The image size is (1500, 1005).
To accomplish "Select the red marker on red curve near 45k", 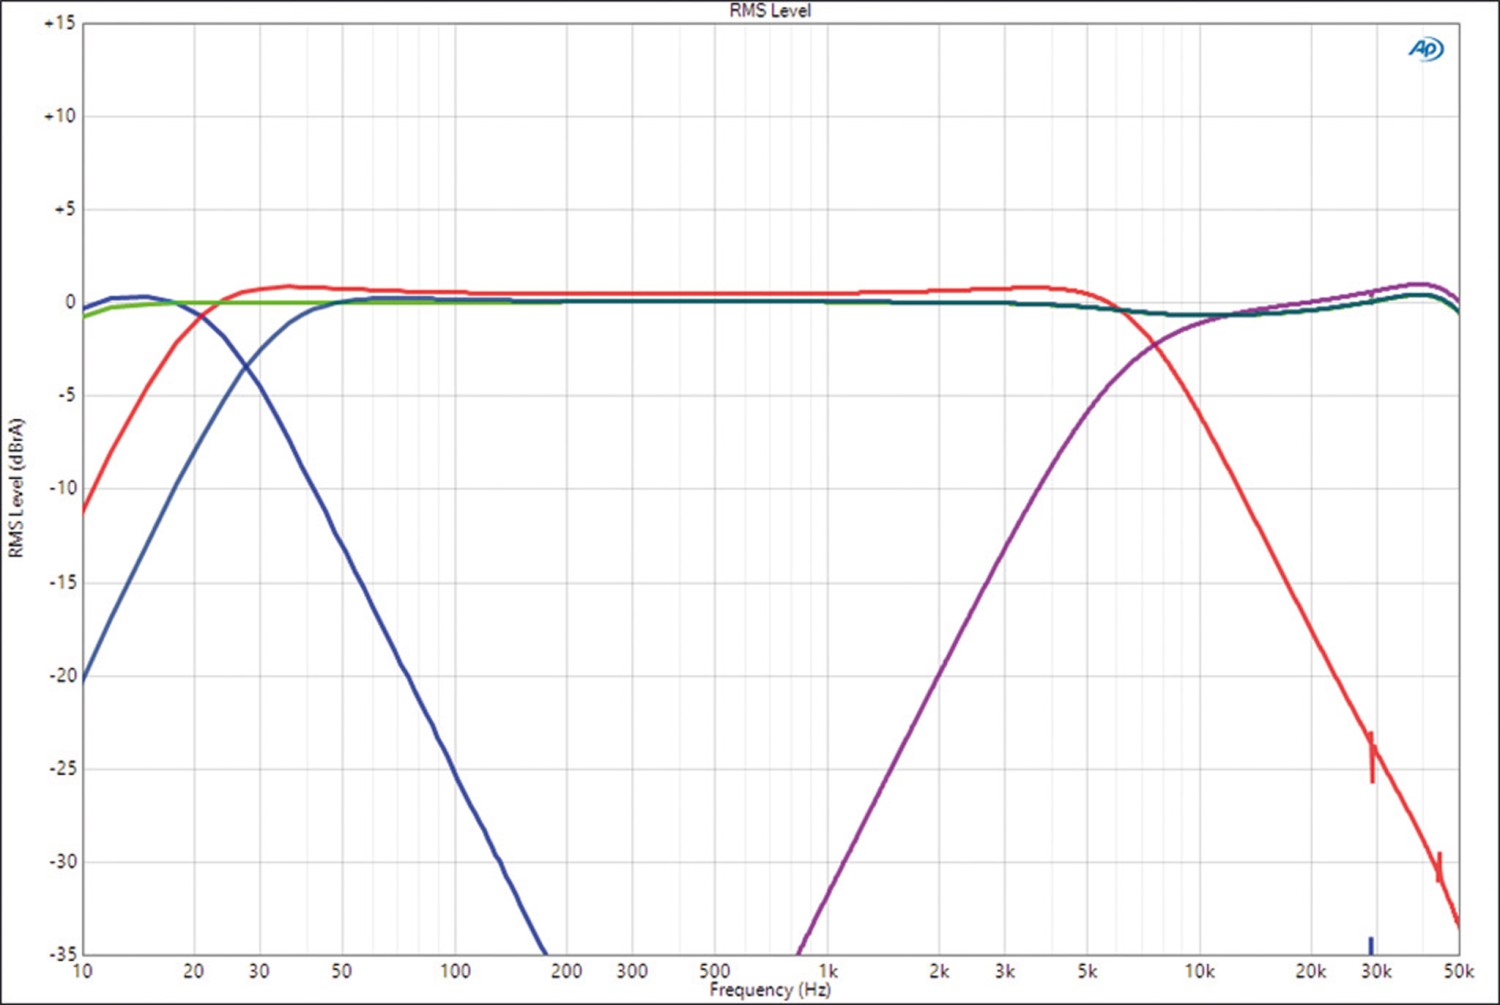I will coord(1439,866).
